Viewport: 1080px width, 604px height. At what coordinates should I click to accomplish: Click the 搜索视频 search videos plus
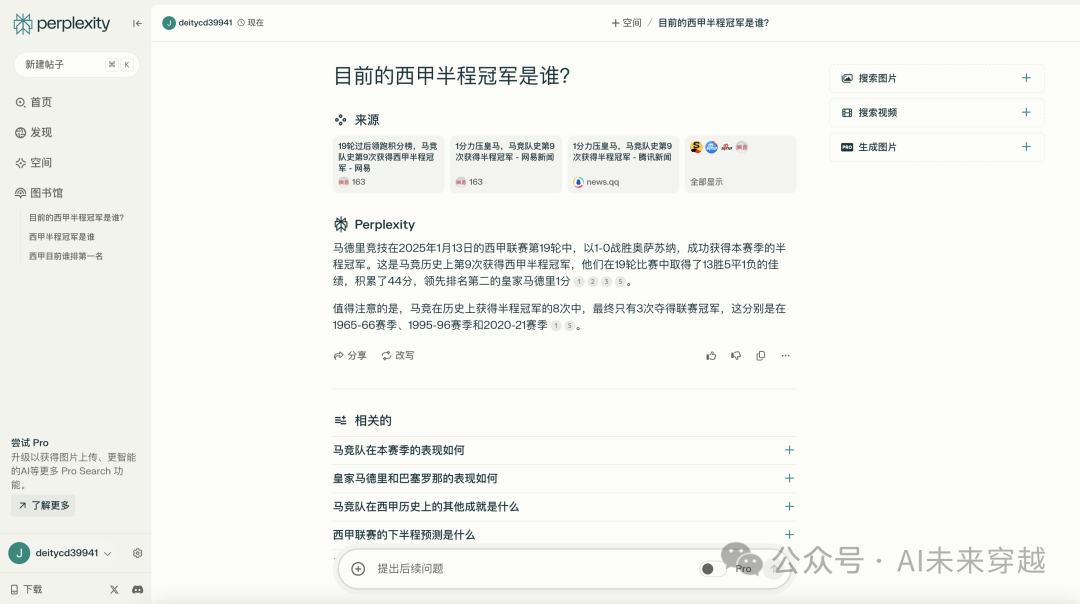coord(1026,112)
